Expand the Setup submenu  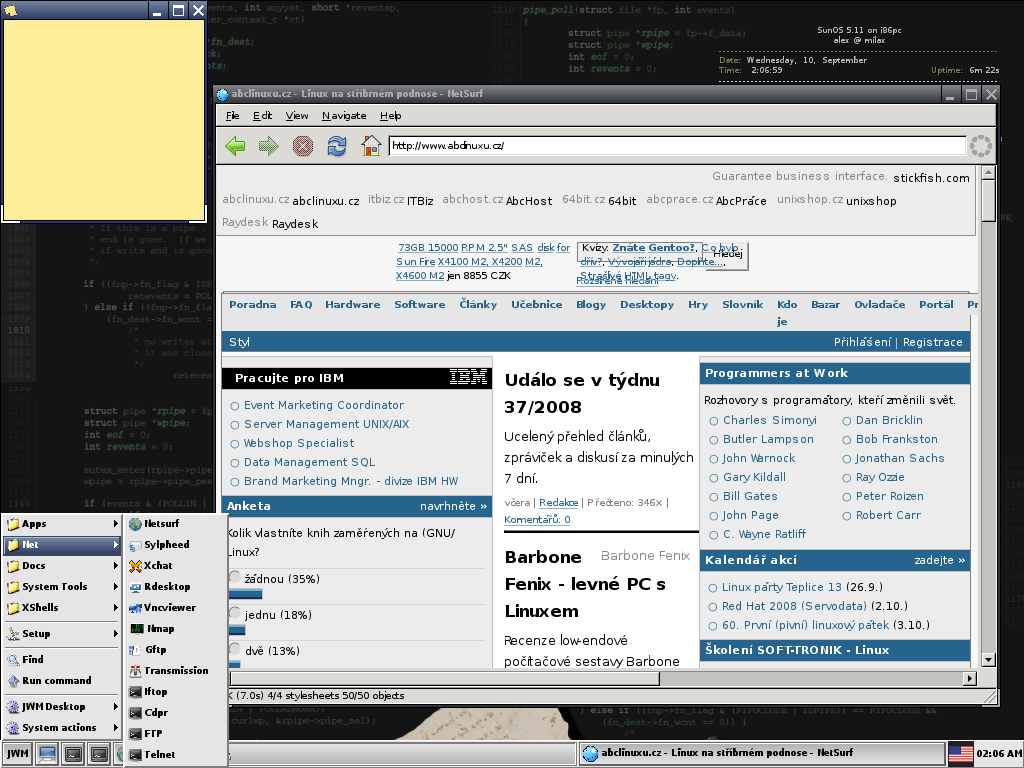(62, 633)
